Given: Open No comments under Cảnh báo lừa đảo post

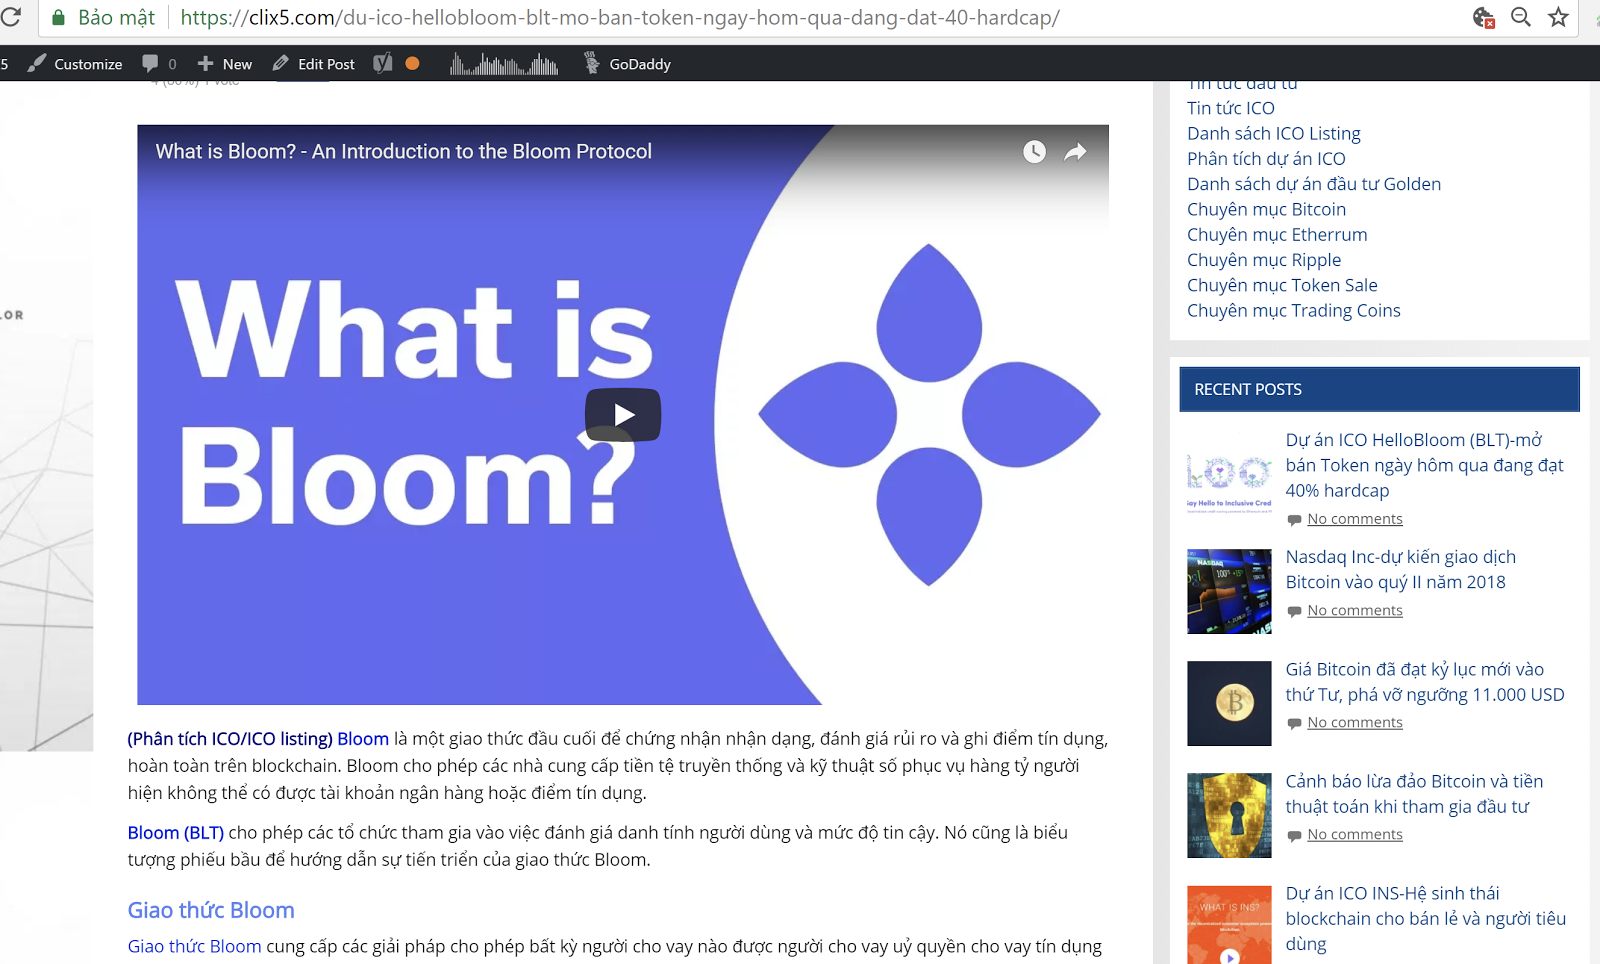Looking at the screenshot, I should pyautogui.click(x=1354, y=834).
